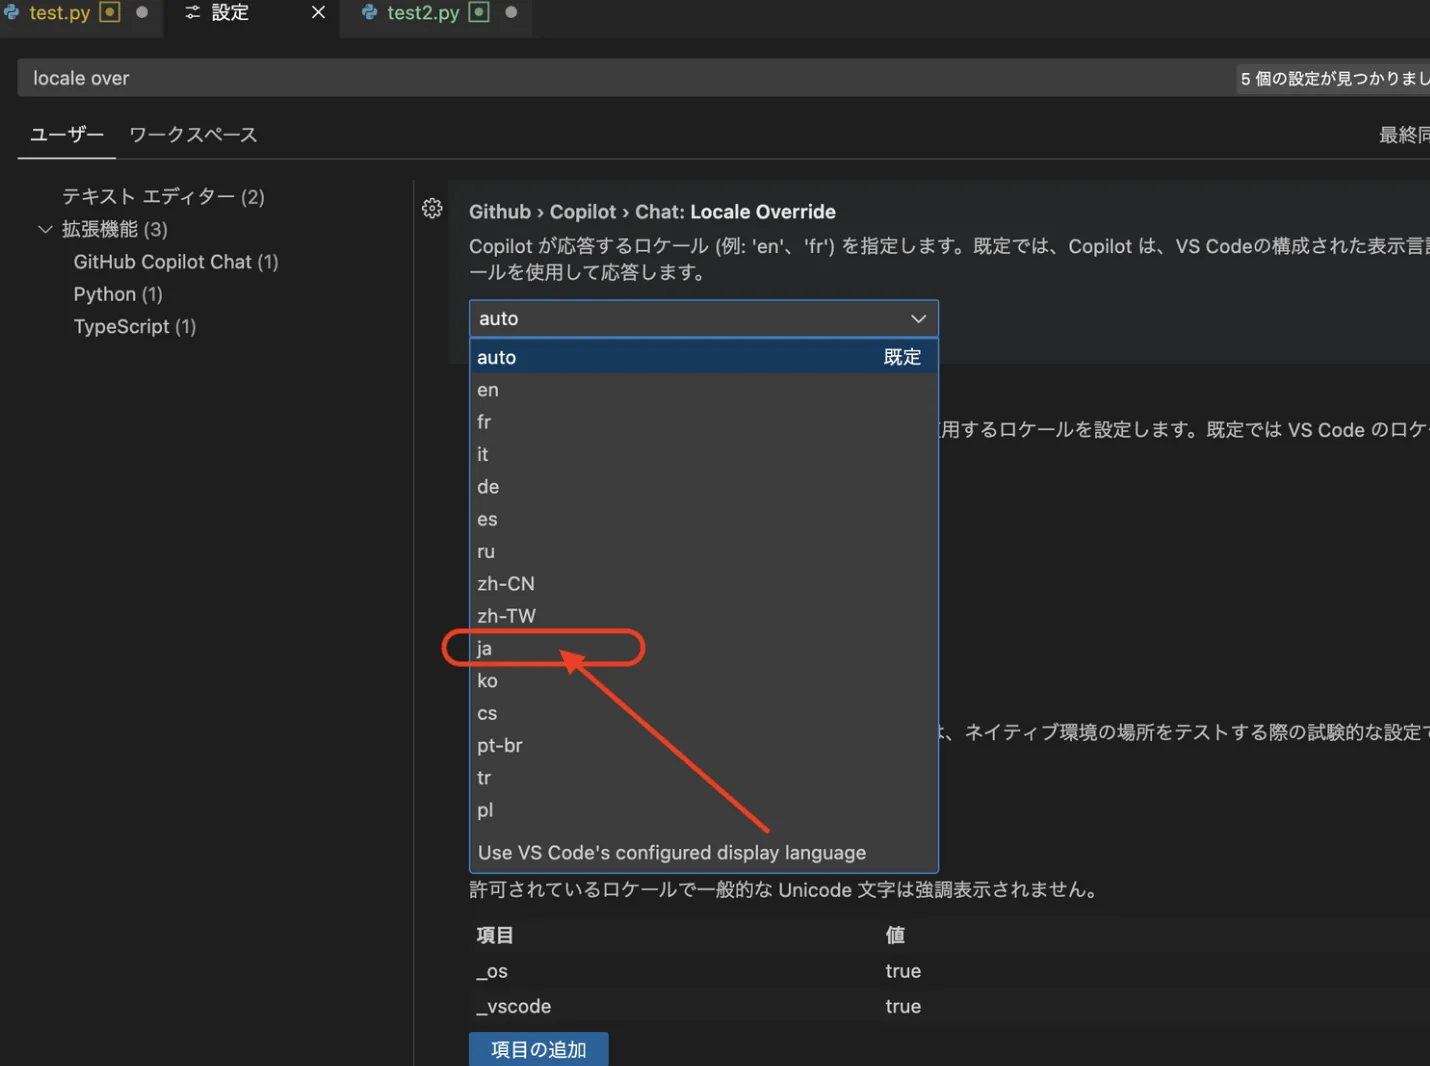Image resolution: width=1430 pixels, height=1066 pixels.
Task: Choose the zh-CN locale option
Action: 704,584
